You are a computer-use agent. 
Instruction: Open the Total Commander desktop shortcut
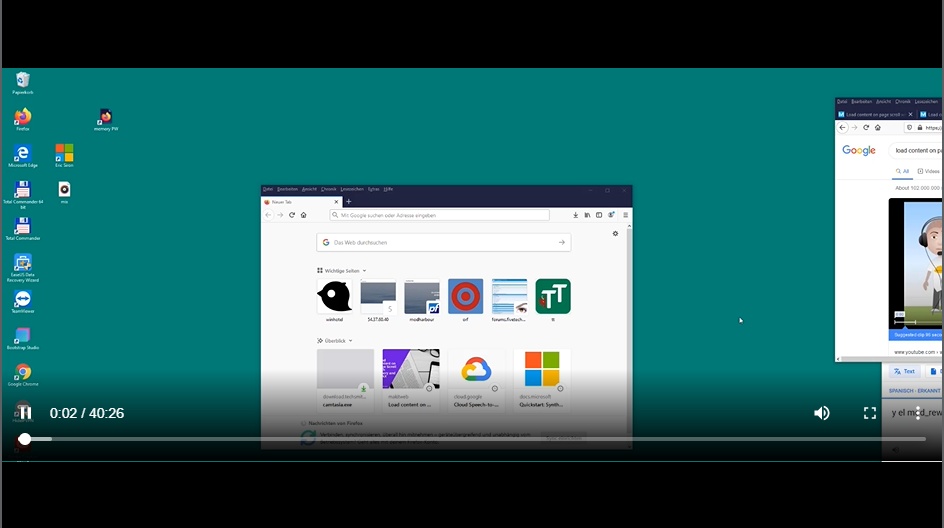click(23, 229)
